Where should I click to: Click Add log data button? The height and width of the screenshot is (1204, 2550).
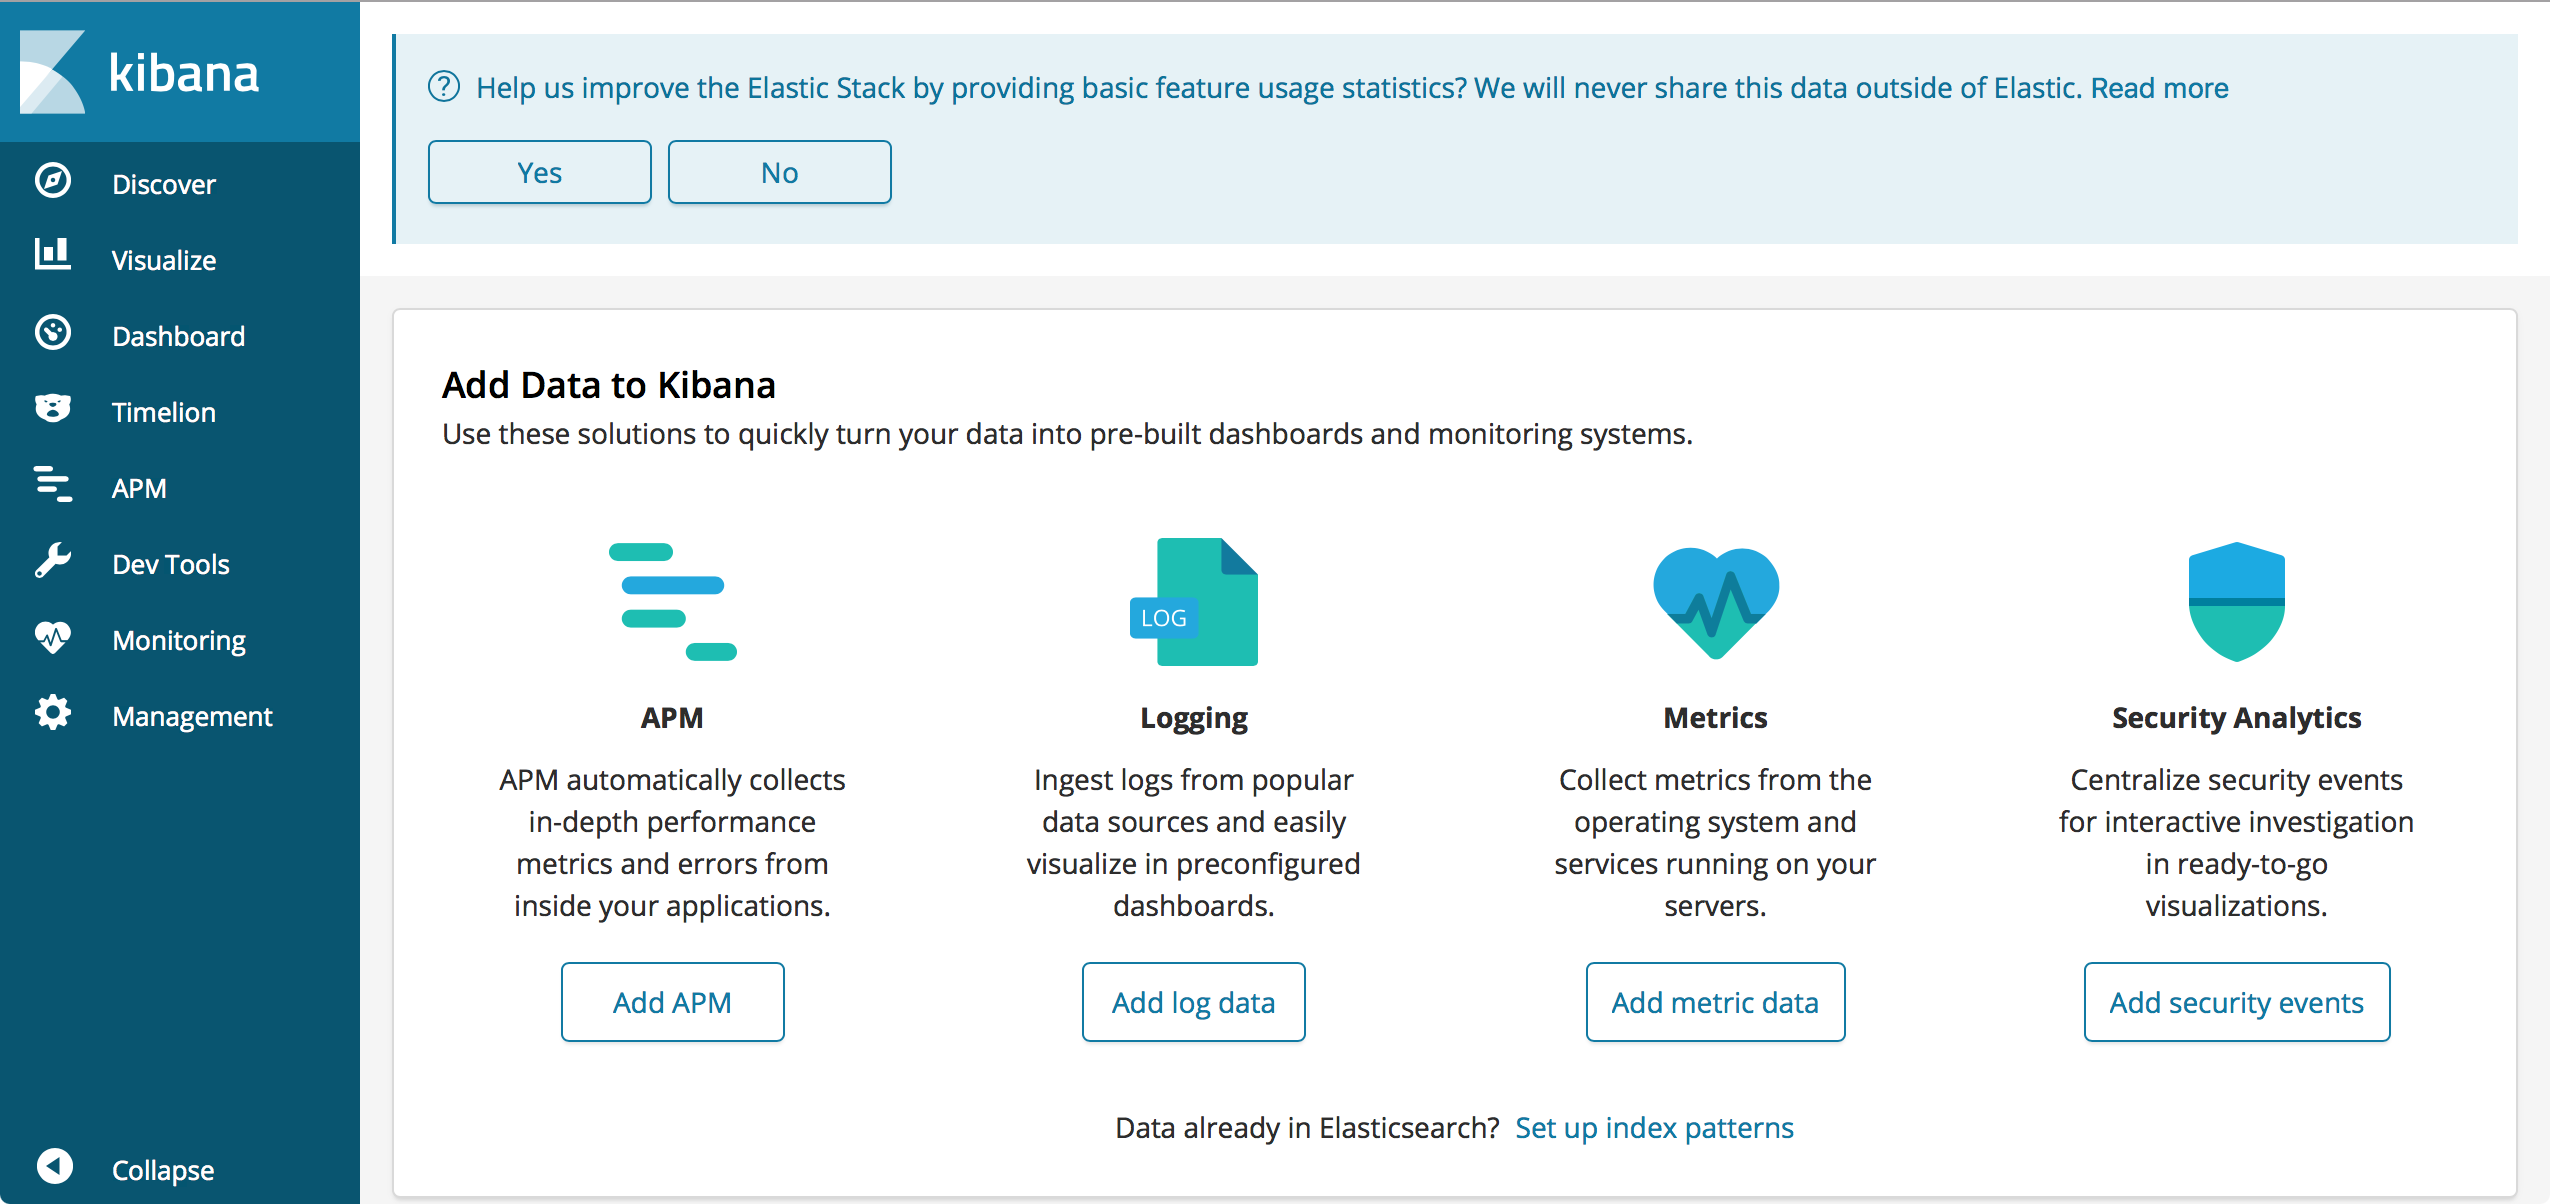point(1194,1002)
